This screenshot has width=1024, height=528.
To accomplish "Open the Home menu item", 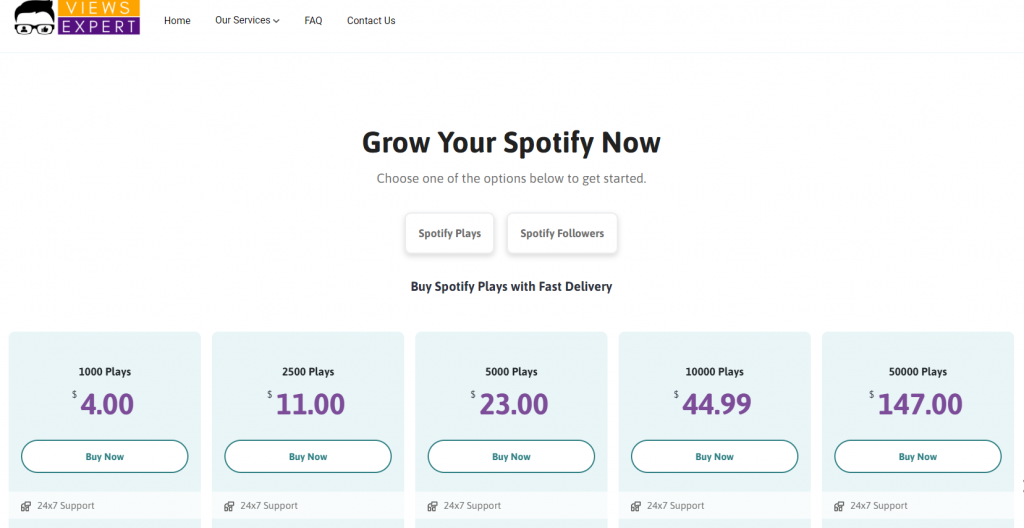I will click(x=177, y=21).
